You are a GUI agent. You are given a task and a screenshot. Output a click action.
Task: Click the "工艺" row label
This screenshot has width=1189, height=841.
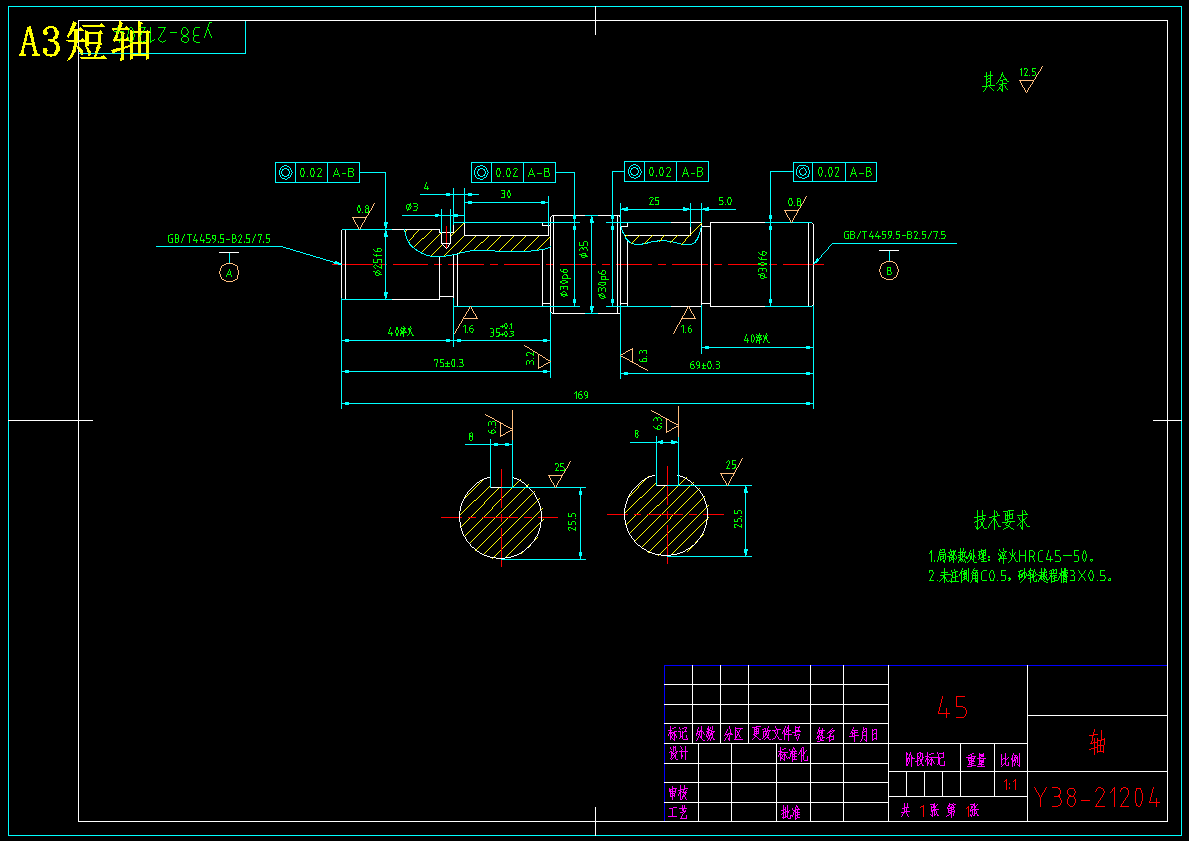point(678,812)
